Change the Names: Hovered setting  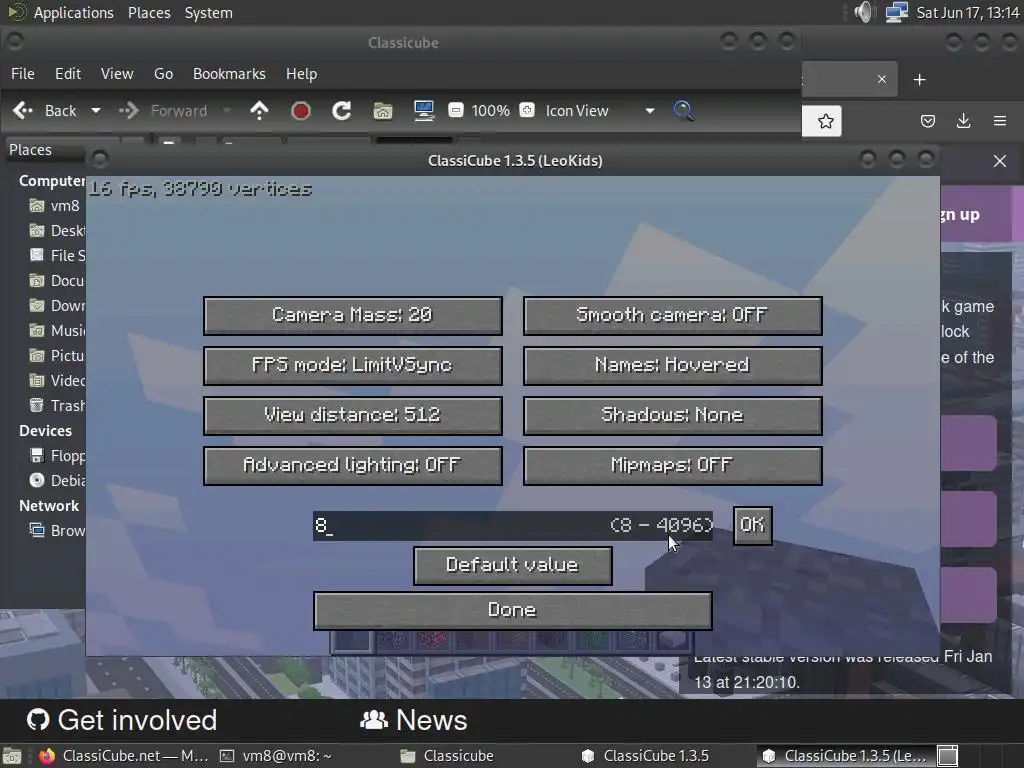(x=673, y=366)
